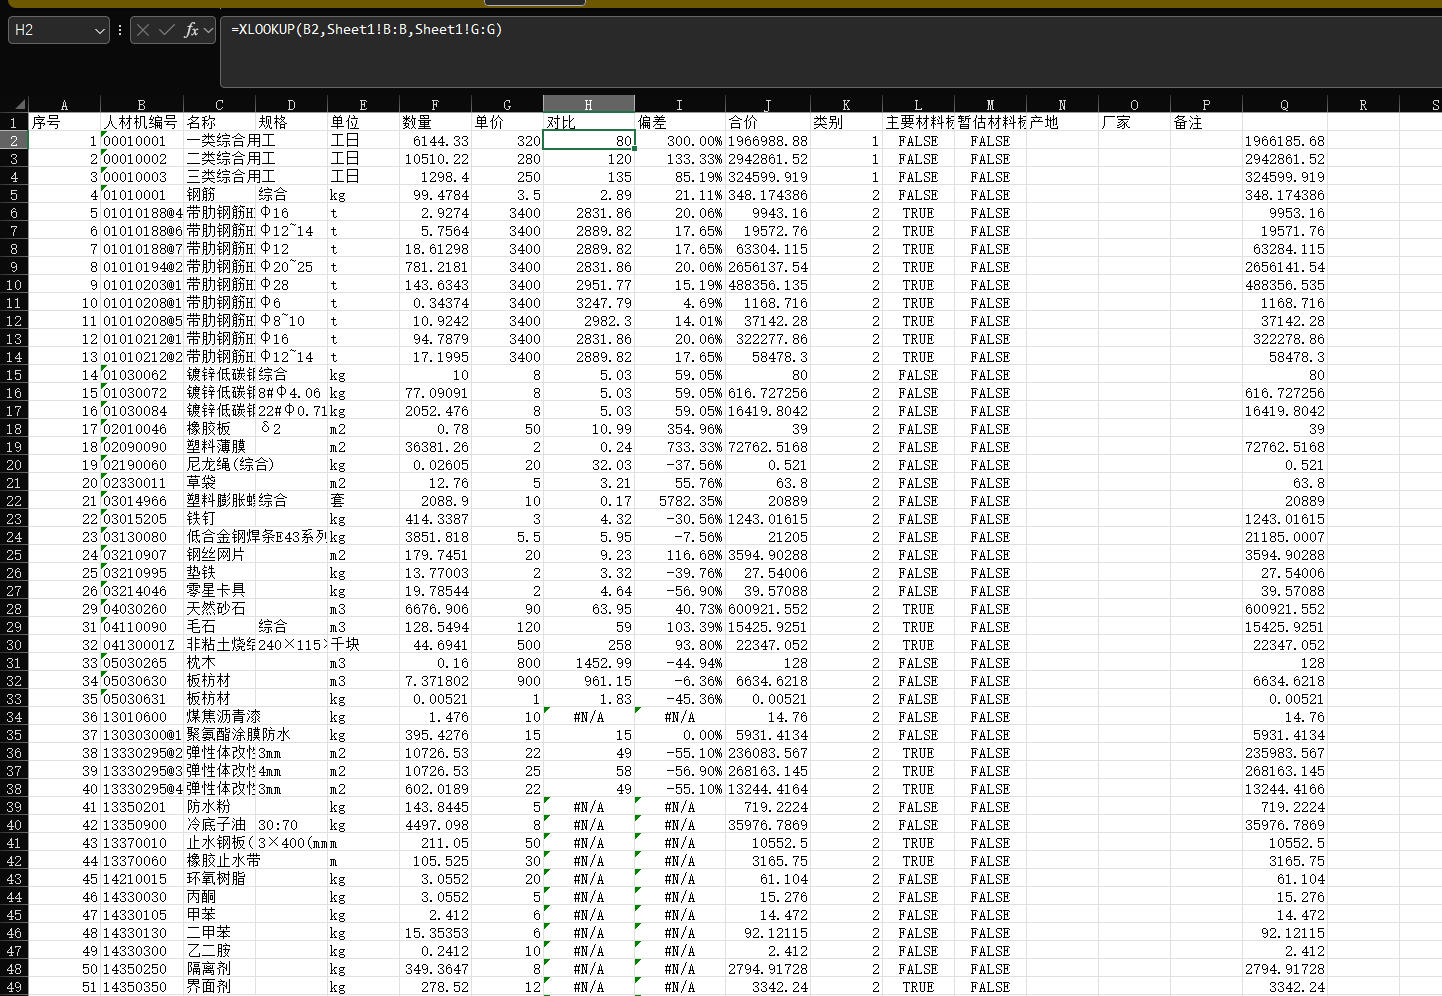Screen dimensions: 1442x996
Task: Click the 人材机编号 header cell
Action: click(141, 122)
